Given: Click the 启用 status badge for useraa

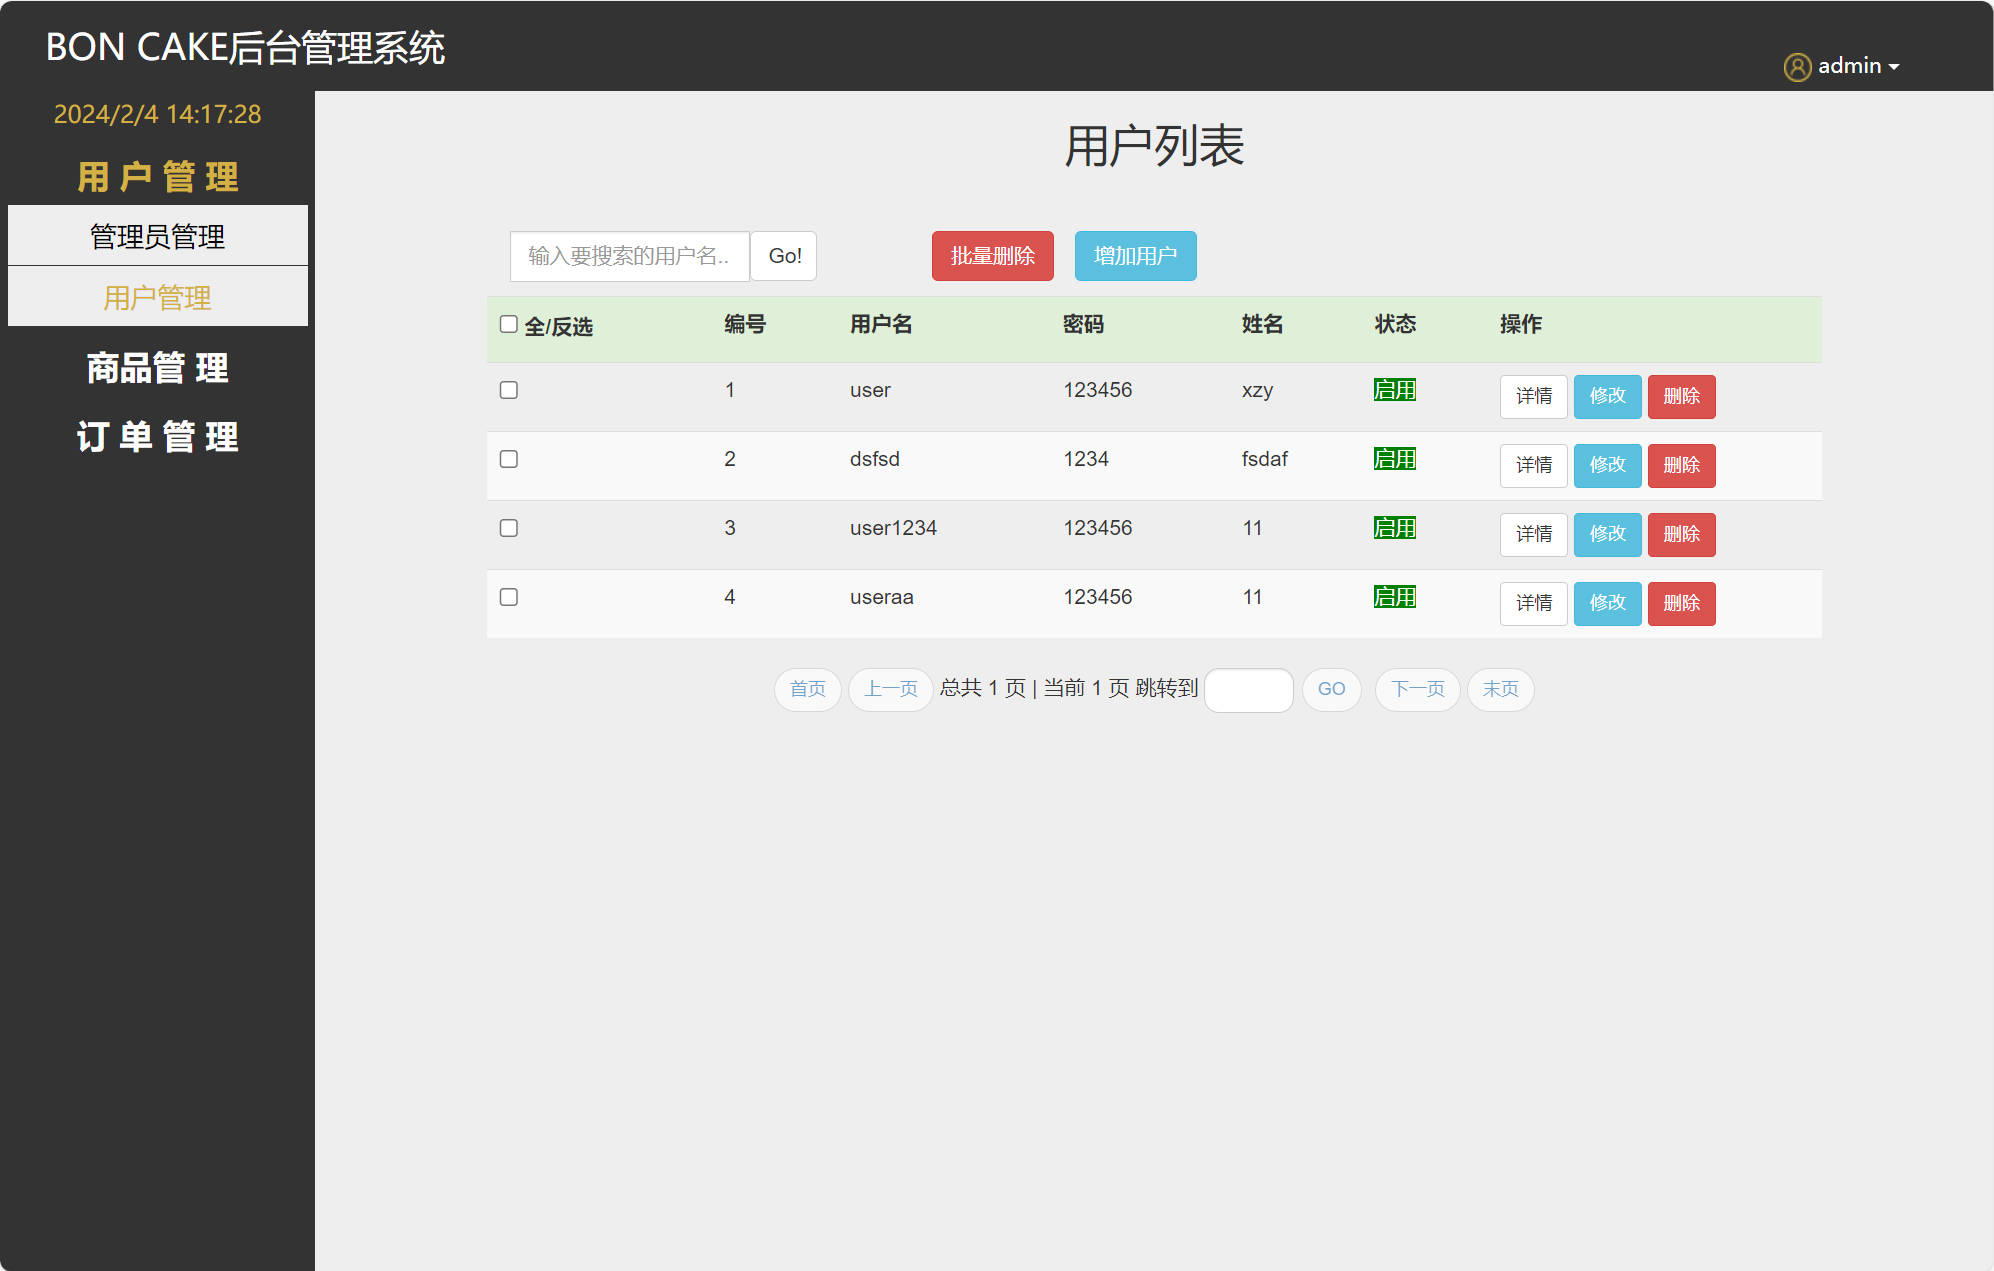Looking at the screenshot, I should tap(1394, 597).
